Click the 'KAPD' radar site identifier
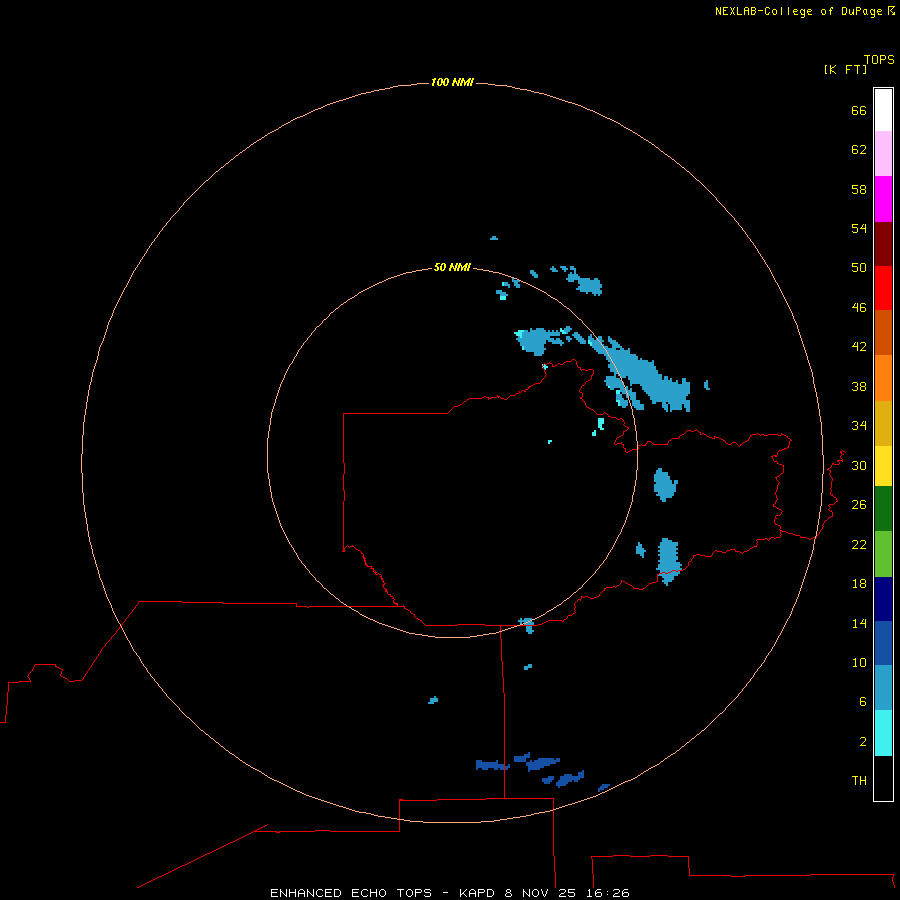This screenshot has height=900, width=900. point(478,893)
